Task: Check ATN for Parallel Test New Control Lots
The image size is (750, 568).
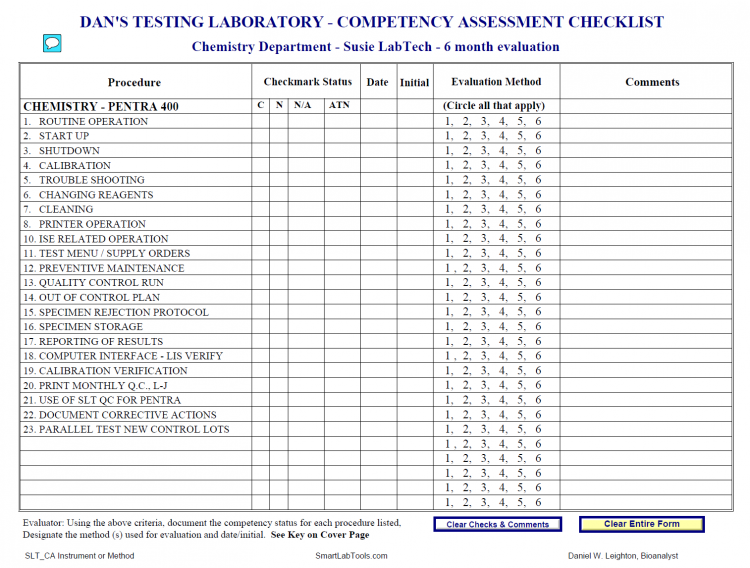Action: 340,430
